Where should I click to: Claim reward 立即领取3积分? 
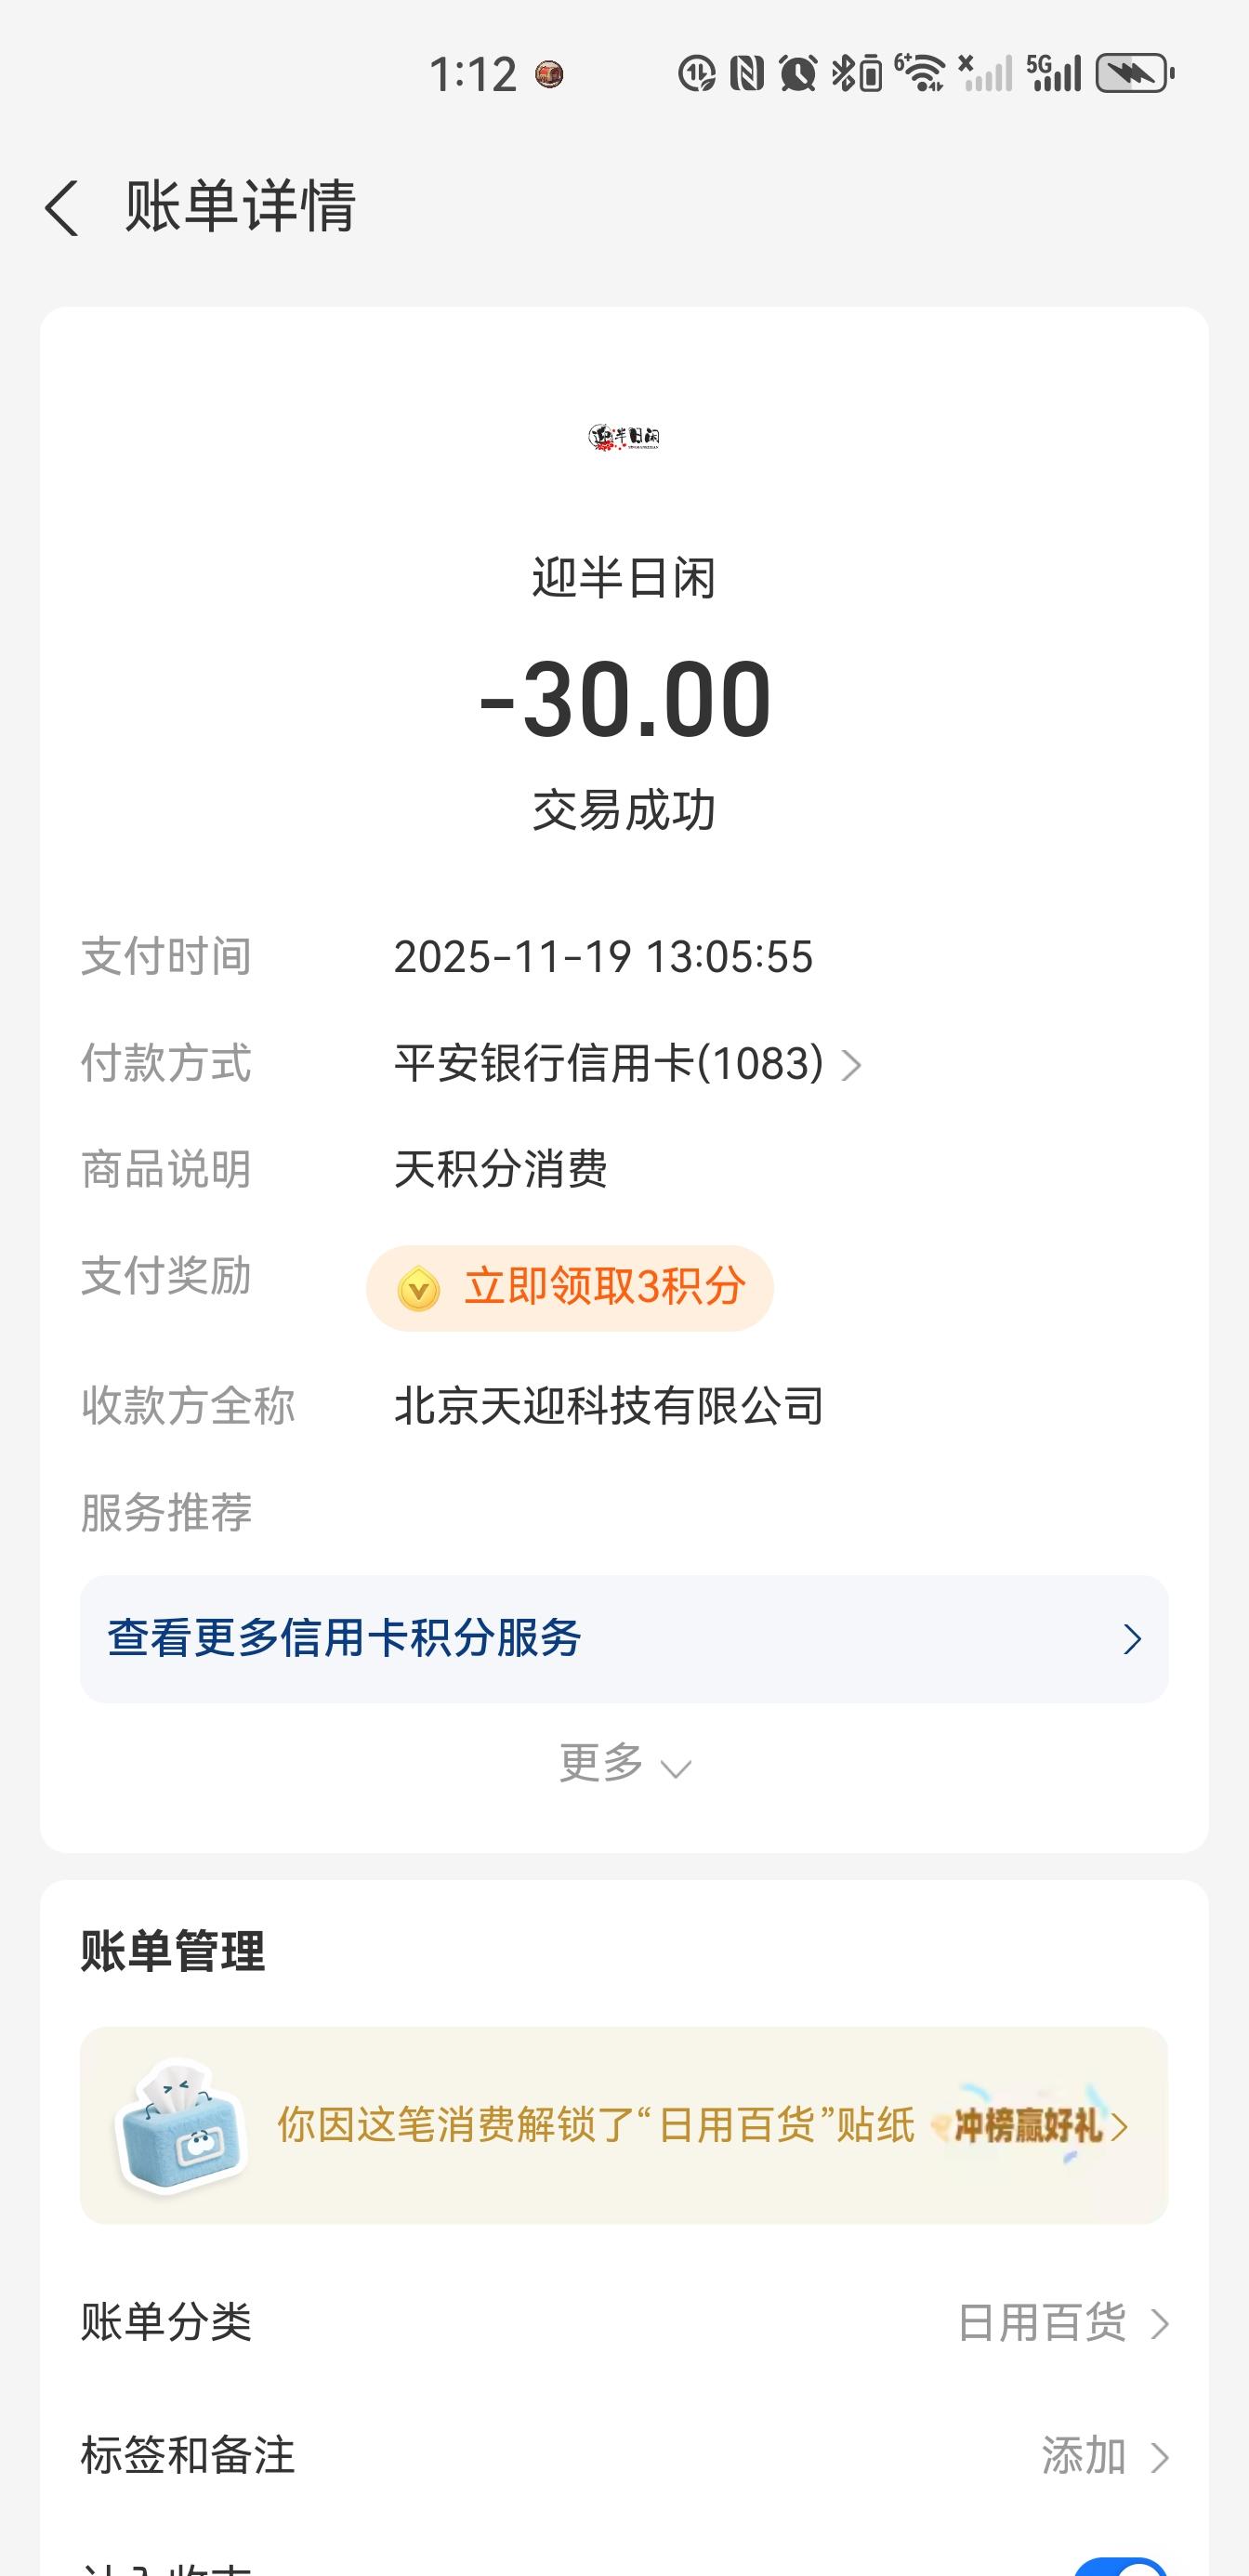570,1288
